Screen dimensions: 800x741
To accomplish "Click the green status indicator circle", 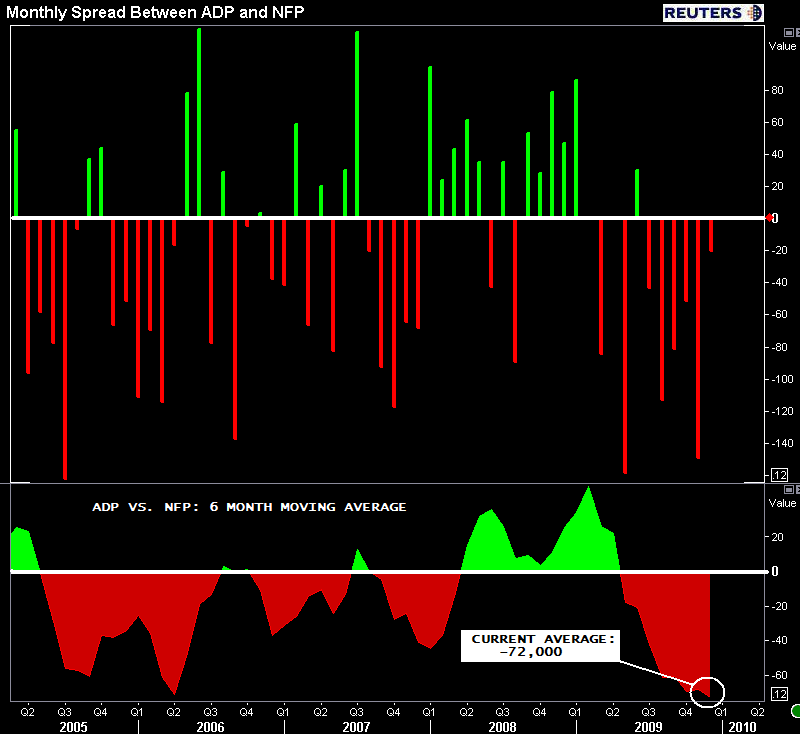I will 795,712.
